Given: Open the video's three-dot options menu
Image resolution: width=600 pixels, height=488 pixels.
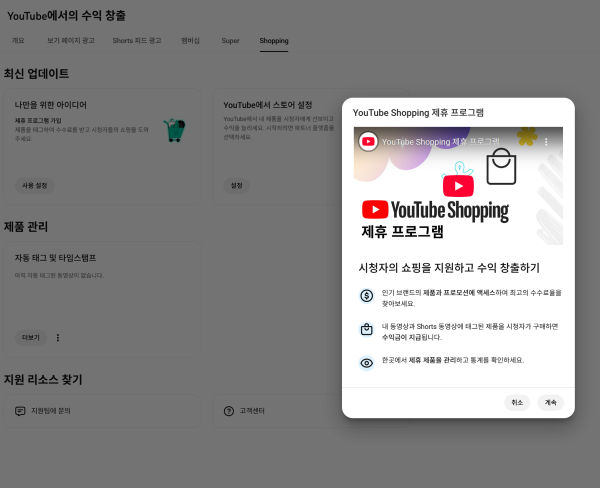Looking at the screenshot, I should pos(546,142).
